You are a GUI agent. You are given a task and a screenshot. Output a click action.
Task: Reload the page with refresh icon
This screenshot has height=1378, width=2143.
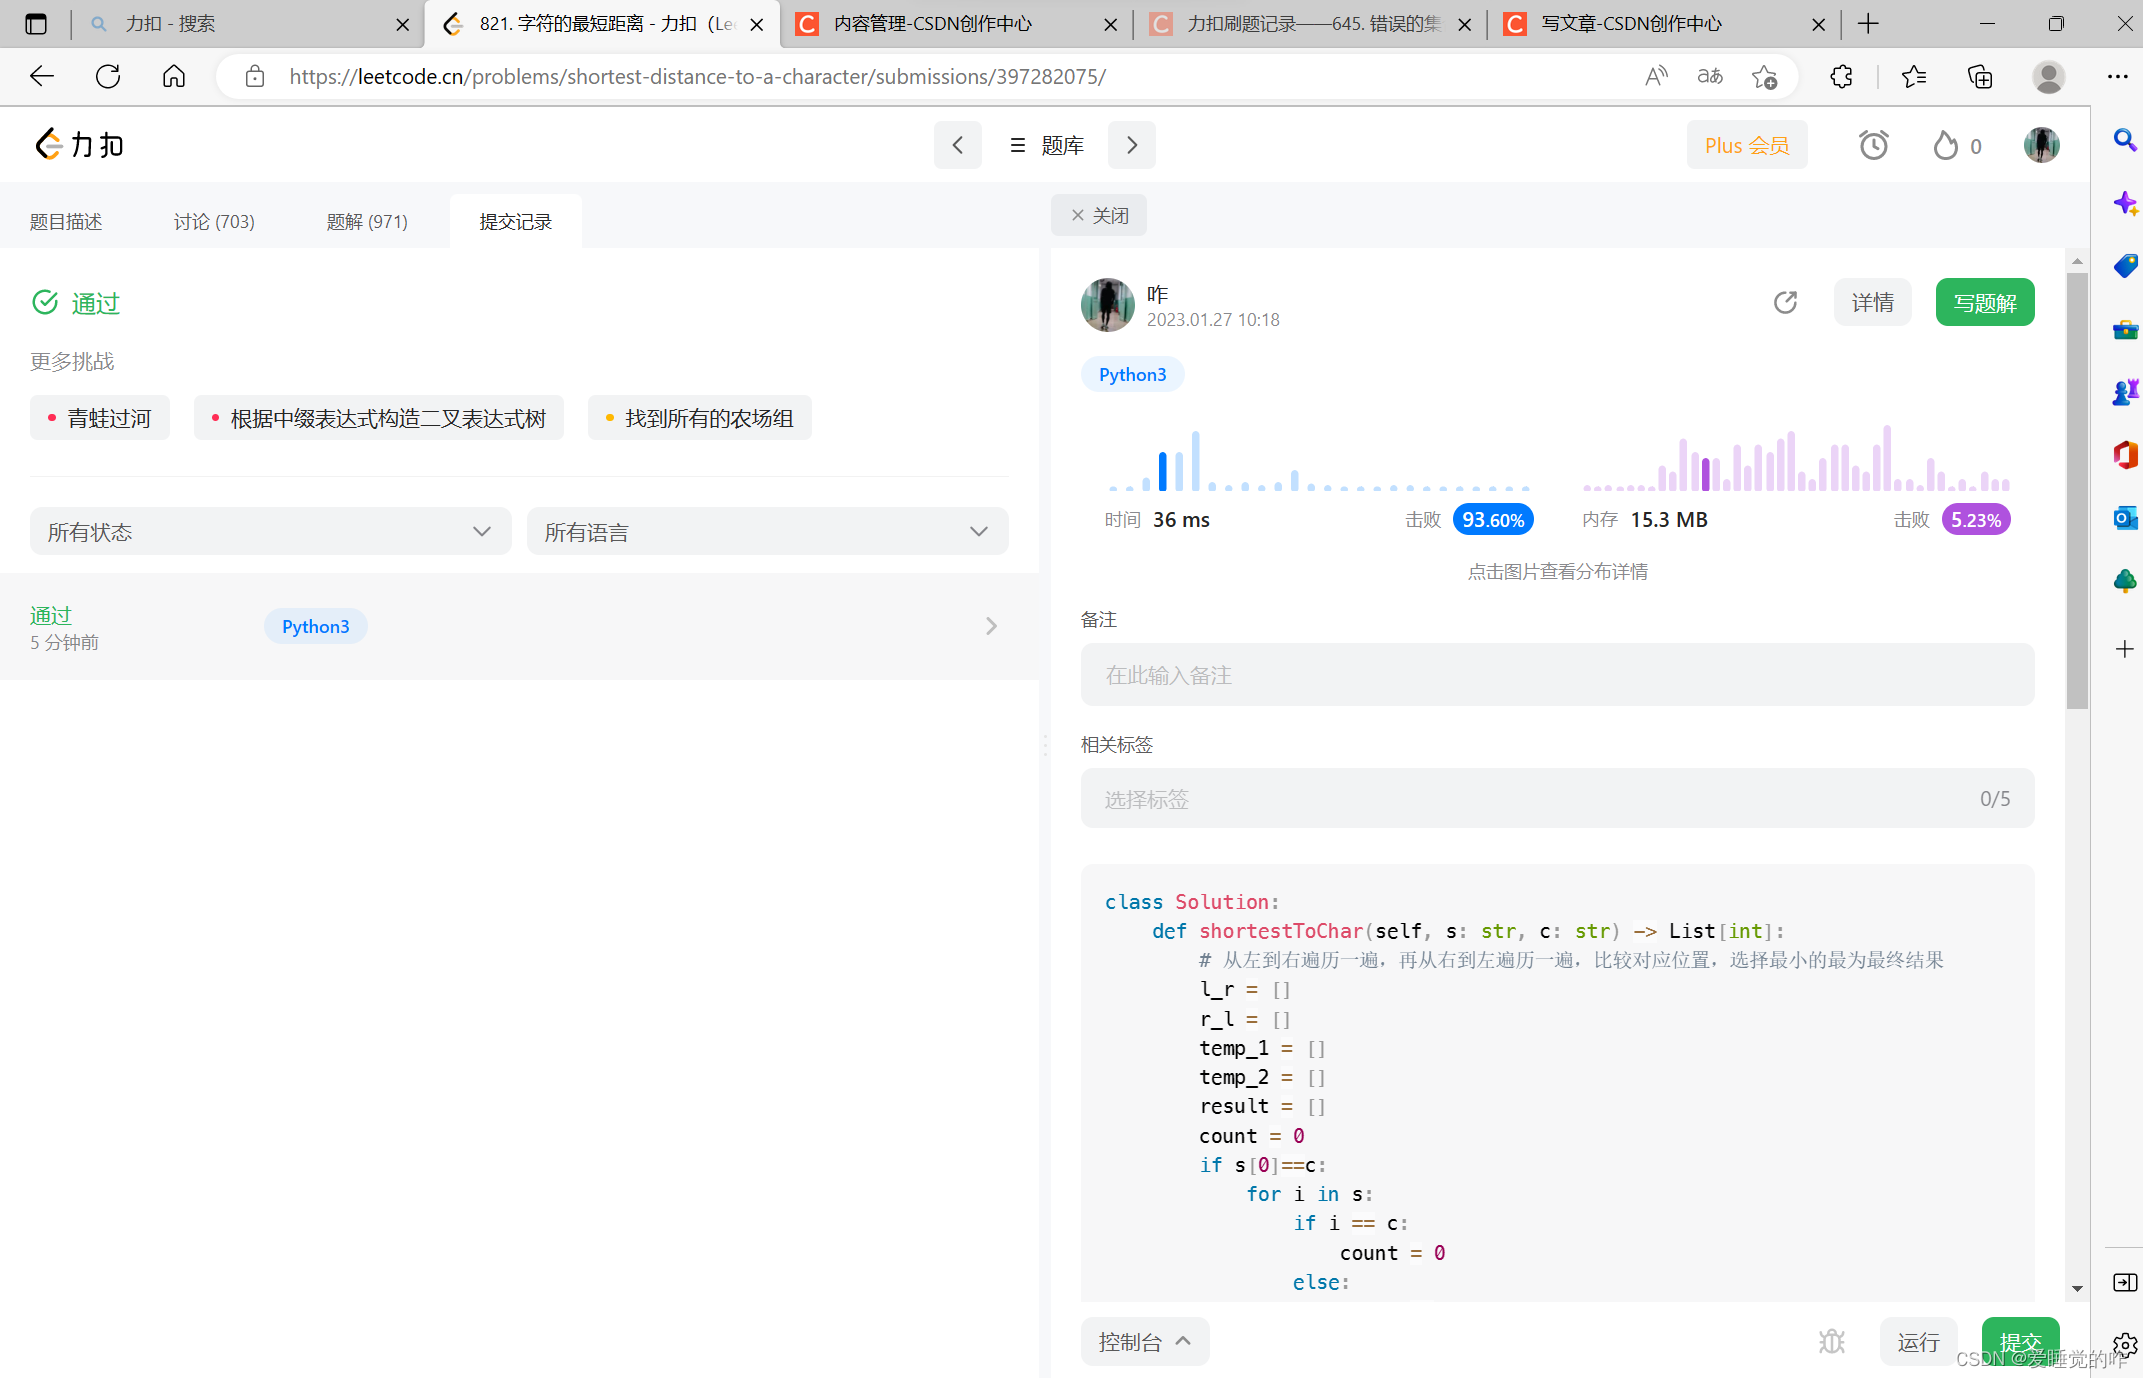pos(108,76)
